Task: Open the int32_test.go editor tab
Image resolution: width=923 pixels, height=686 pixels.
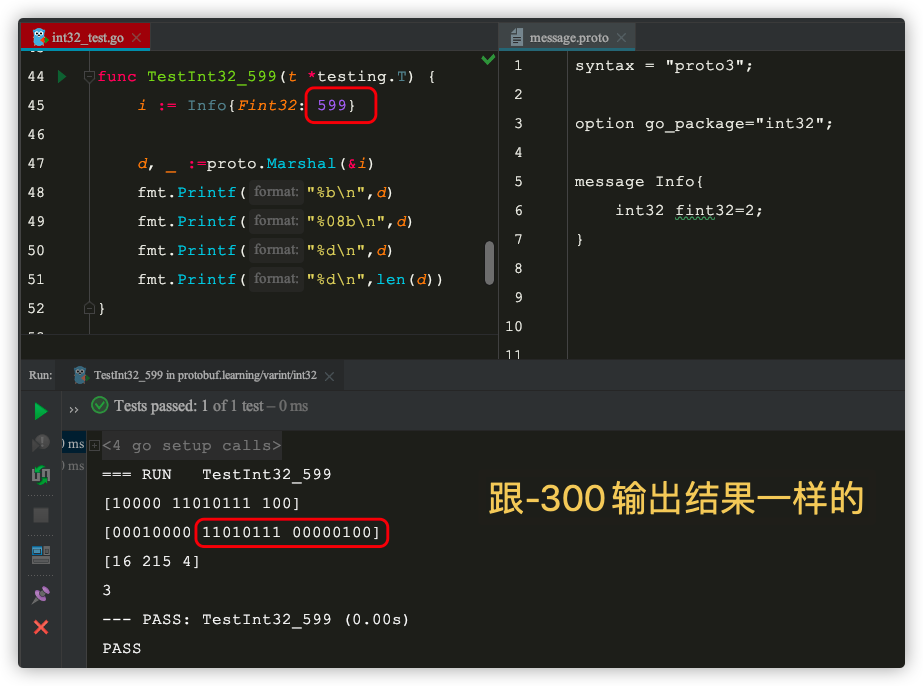Action: [86, 38]
